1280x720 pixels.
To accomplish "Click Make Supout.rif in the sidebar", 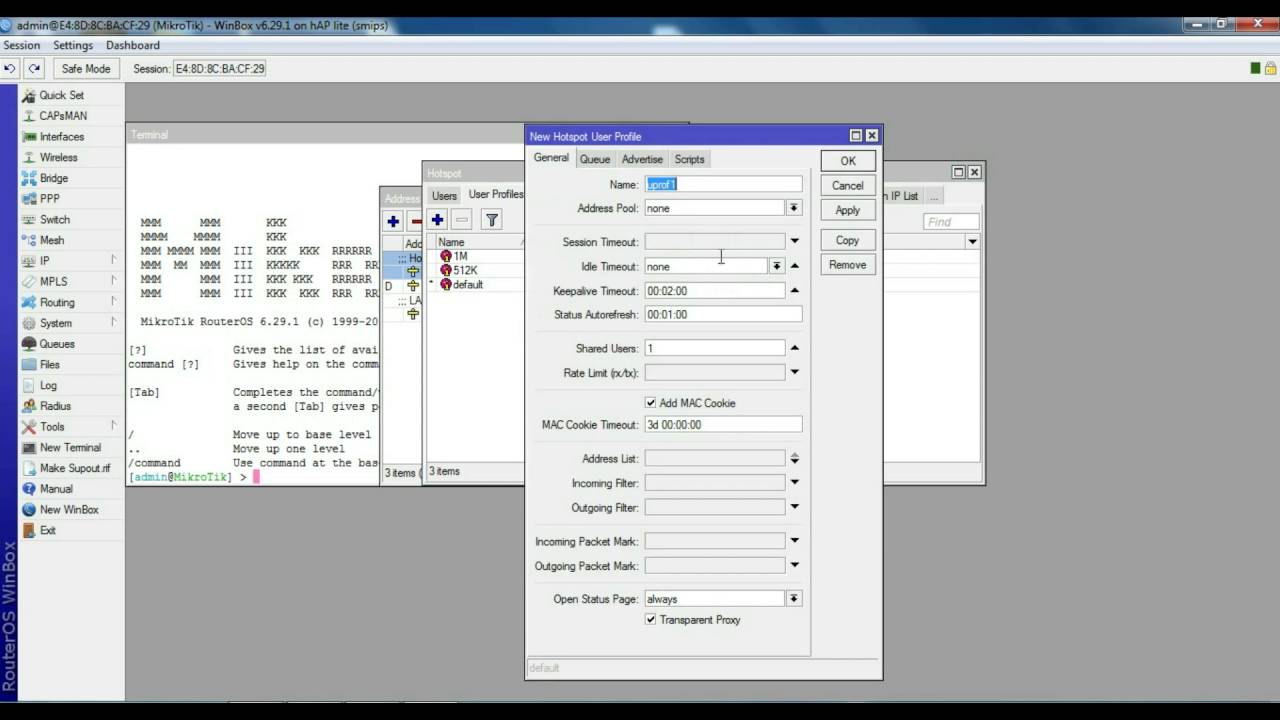I will point(74,468).
